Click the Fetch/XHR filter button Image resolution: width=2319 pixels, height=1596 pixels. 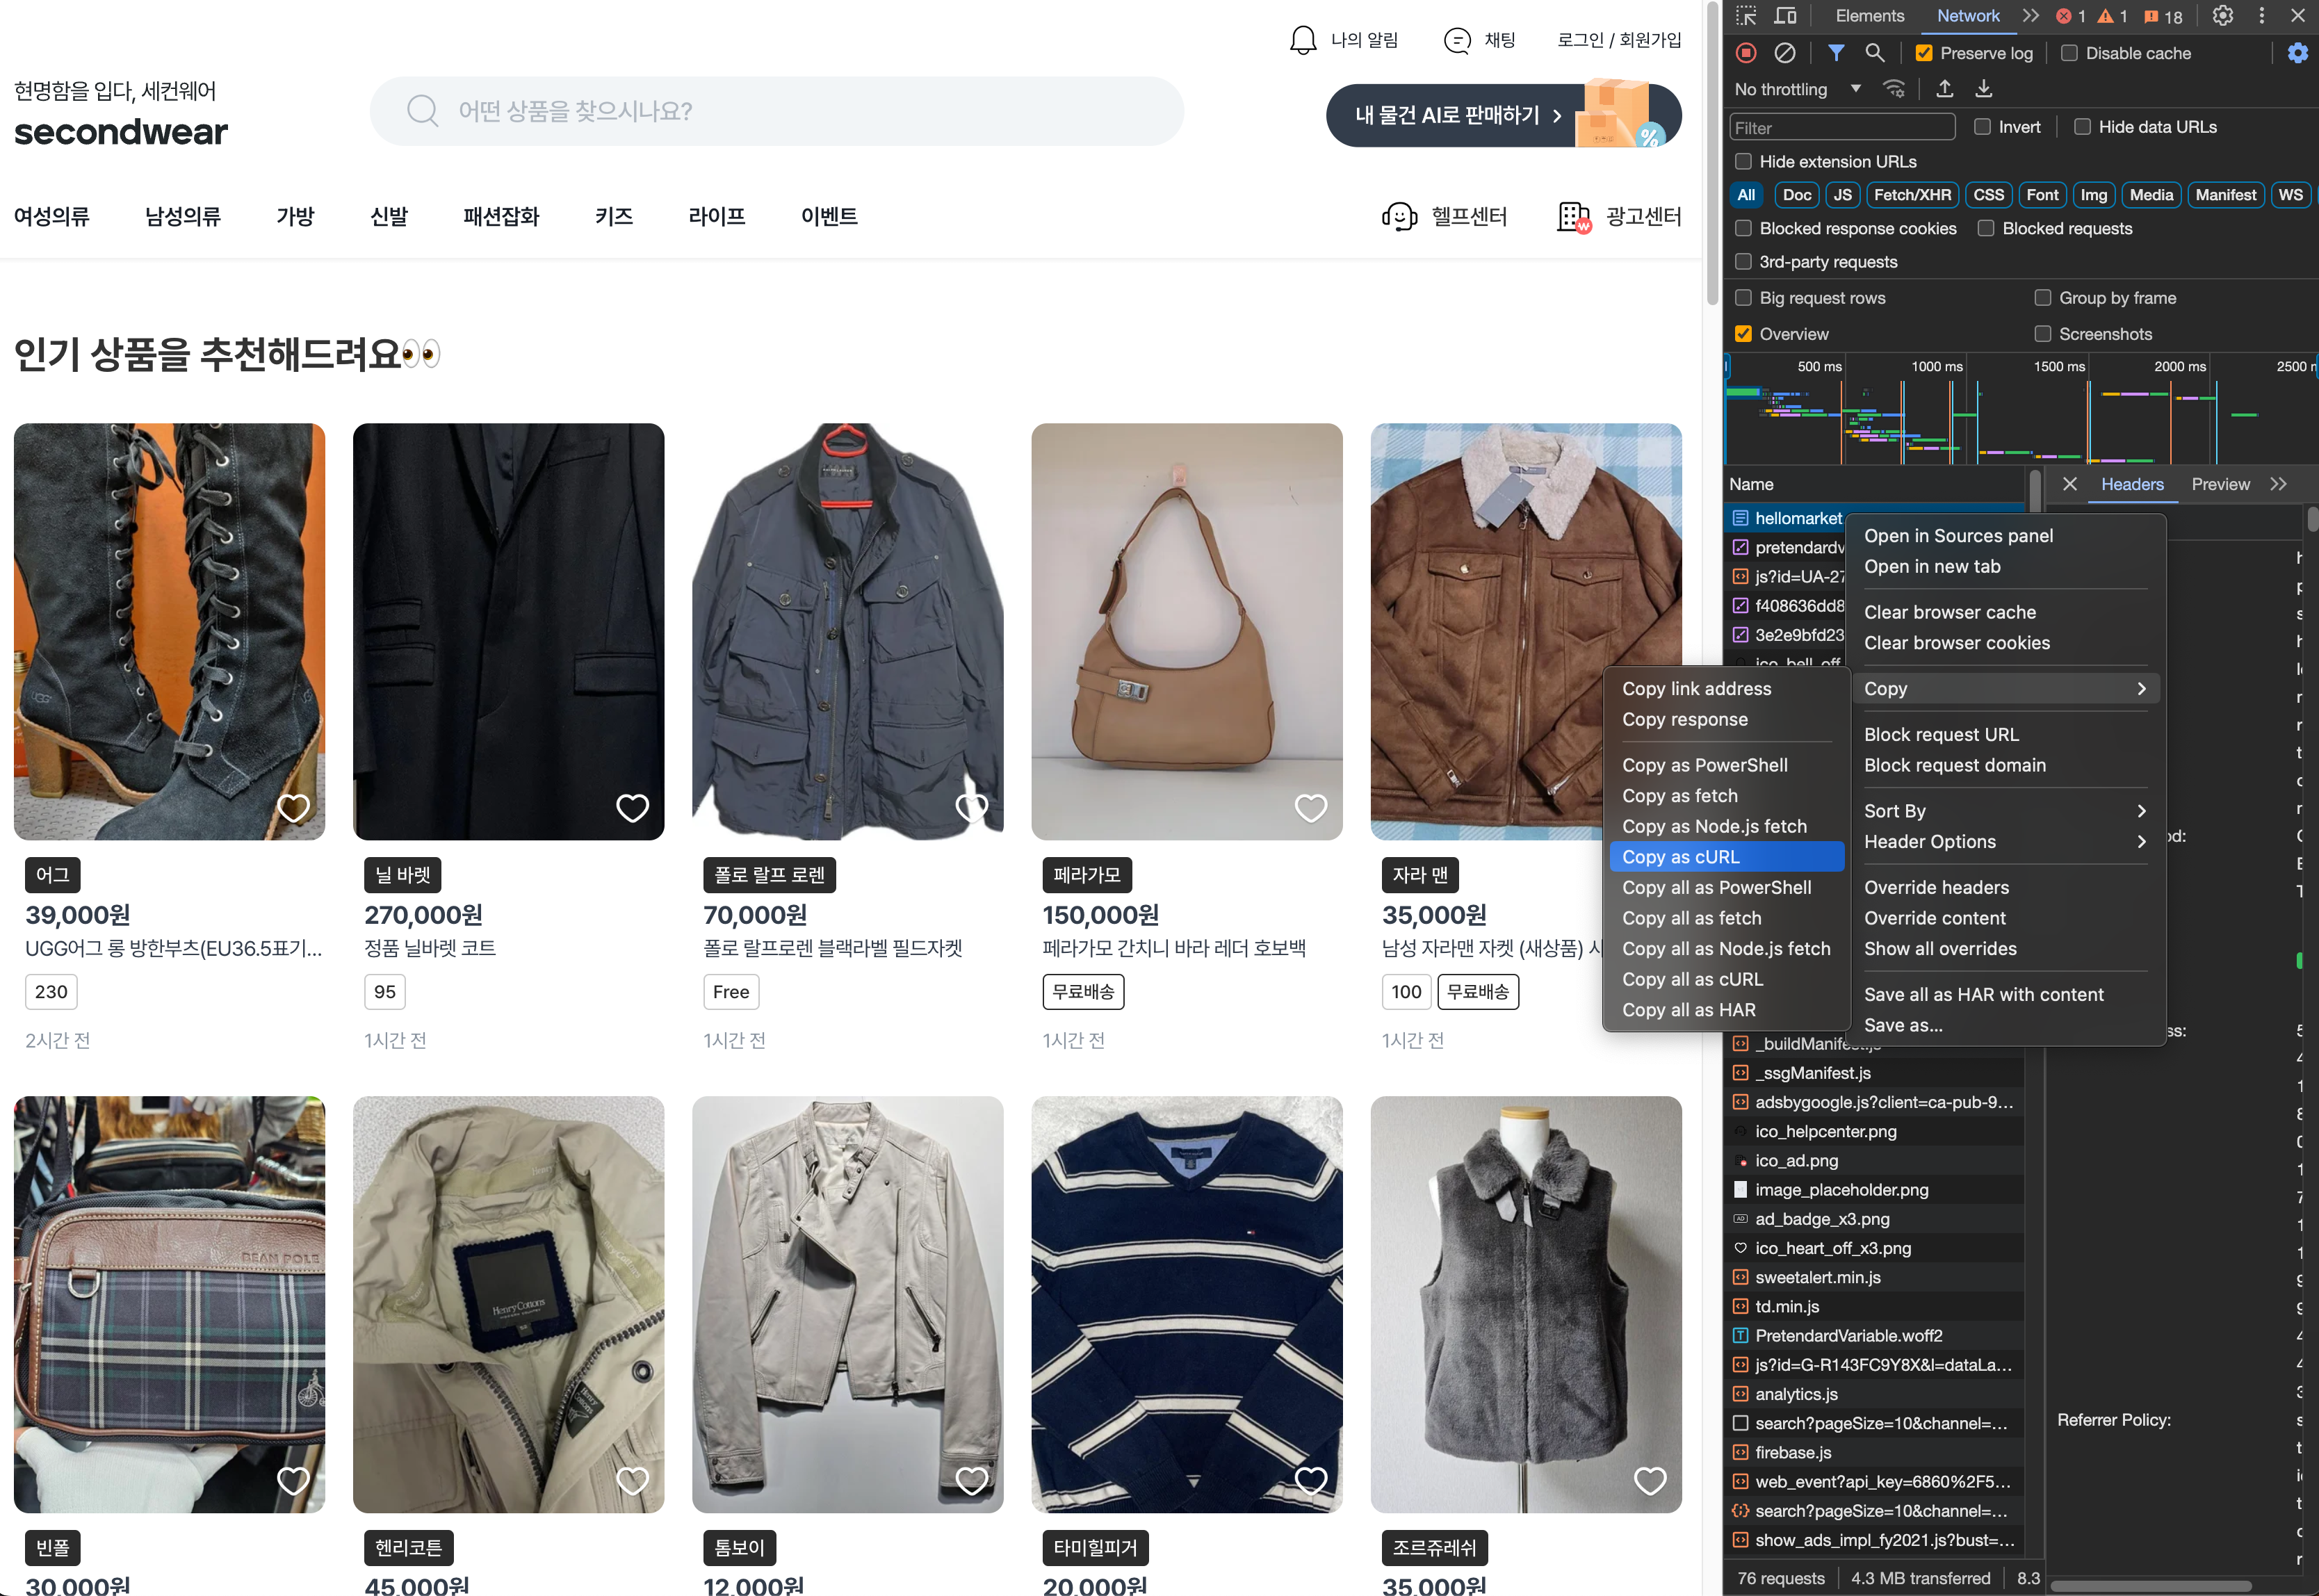pos(1911,195)
